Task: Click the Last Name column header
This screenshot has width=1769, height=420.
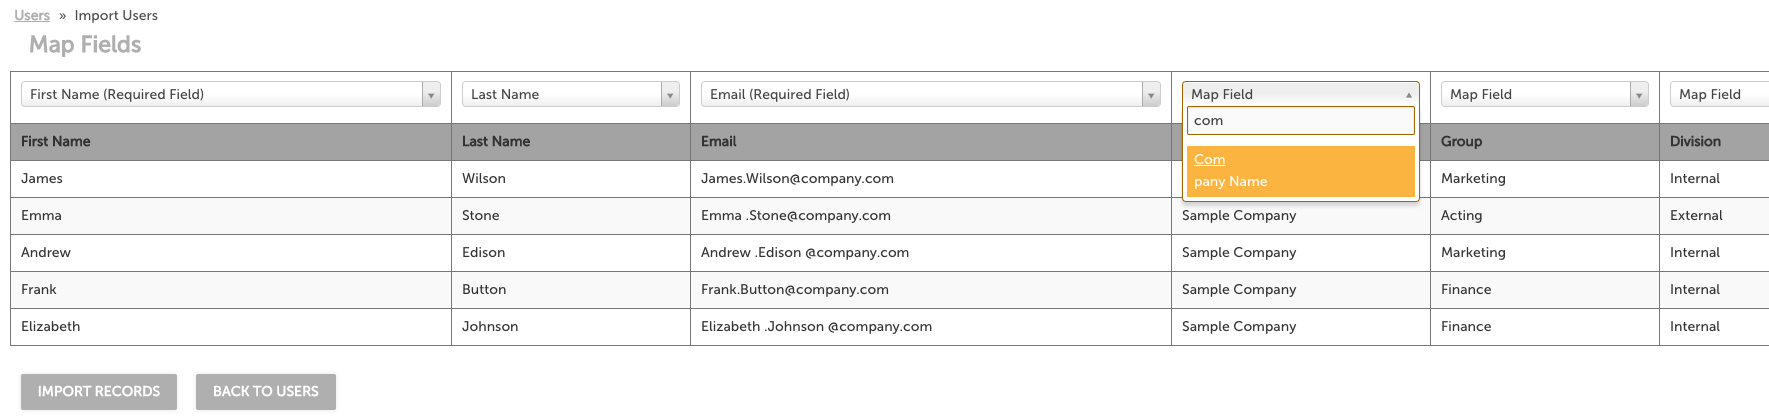Action: pos(496,142)
